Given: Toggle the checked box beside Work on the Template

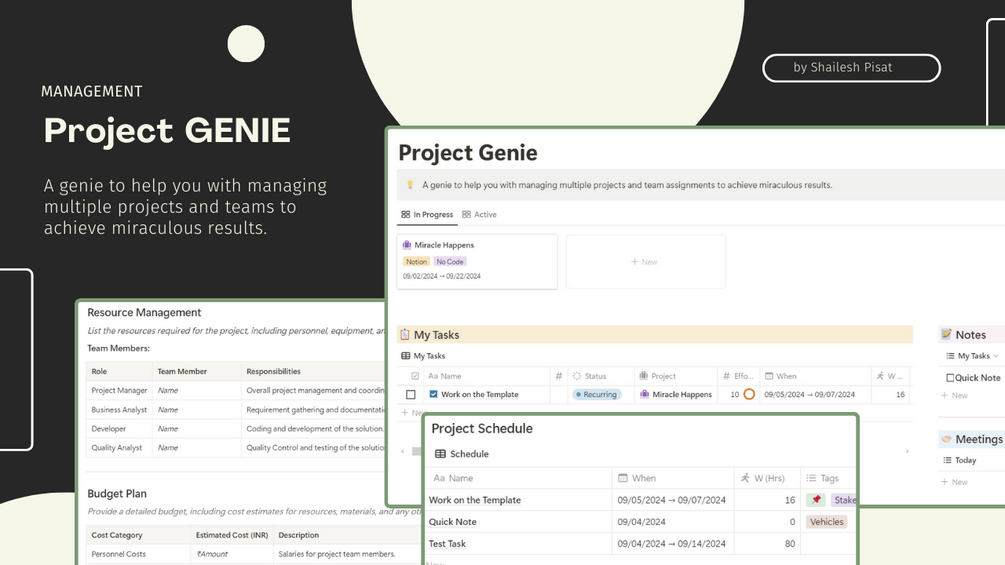Looking at the screenshot, I should [x=433, y=395].
